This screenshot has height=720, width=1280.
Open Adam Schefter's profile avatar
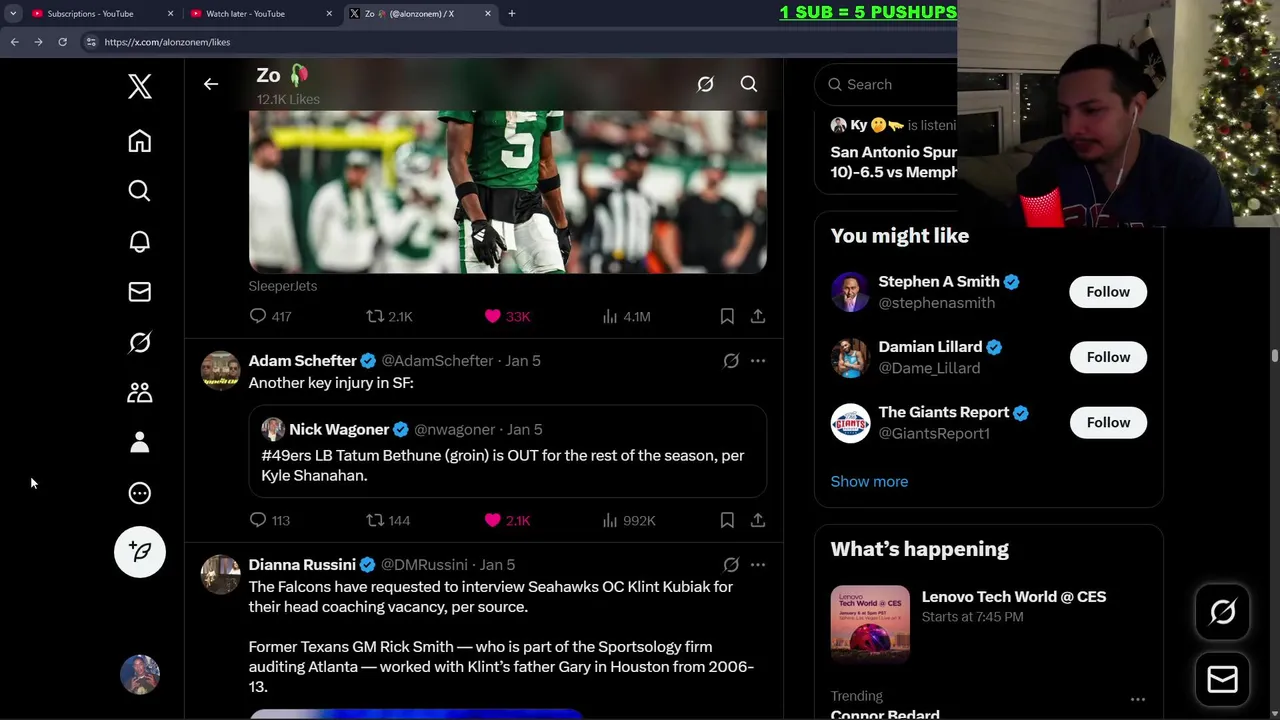pyautogui.click(x=220, y=370)
